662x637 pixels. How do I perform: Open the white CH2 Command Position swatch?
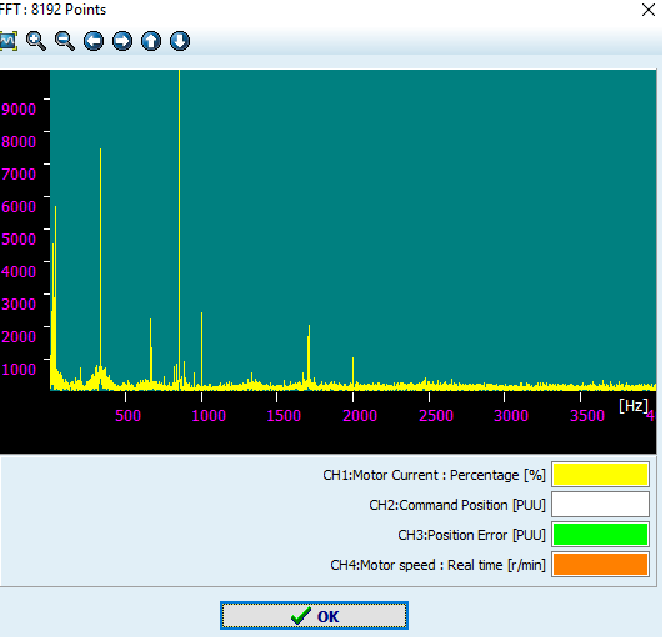tap(600, 505)
